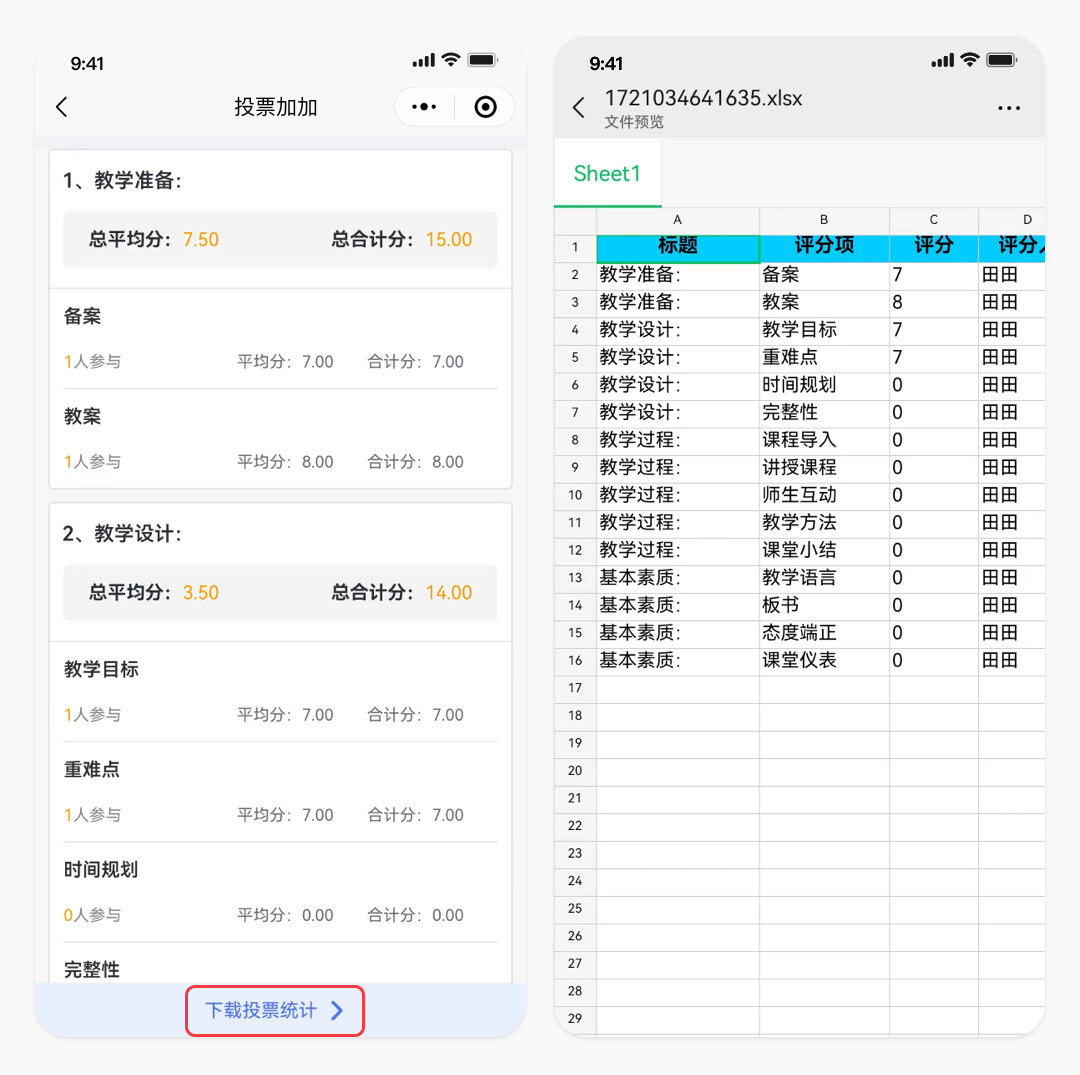Tap the 时间规划 item row
Screen dimensions: 1080x1075
click(280, 890)
